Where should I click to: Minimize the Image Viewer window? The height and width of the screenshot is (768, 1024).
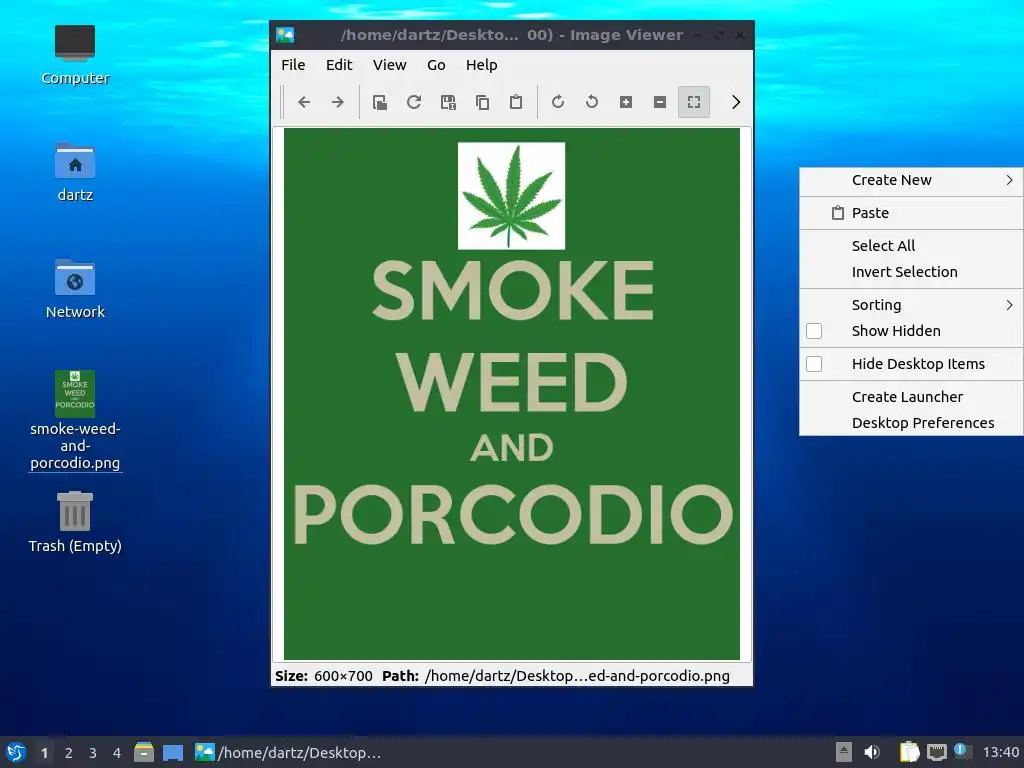pos(698,35)
